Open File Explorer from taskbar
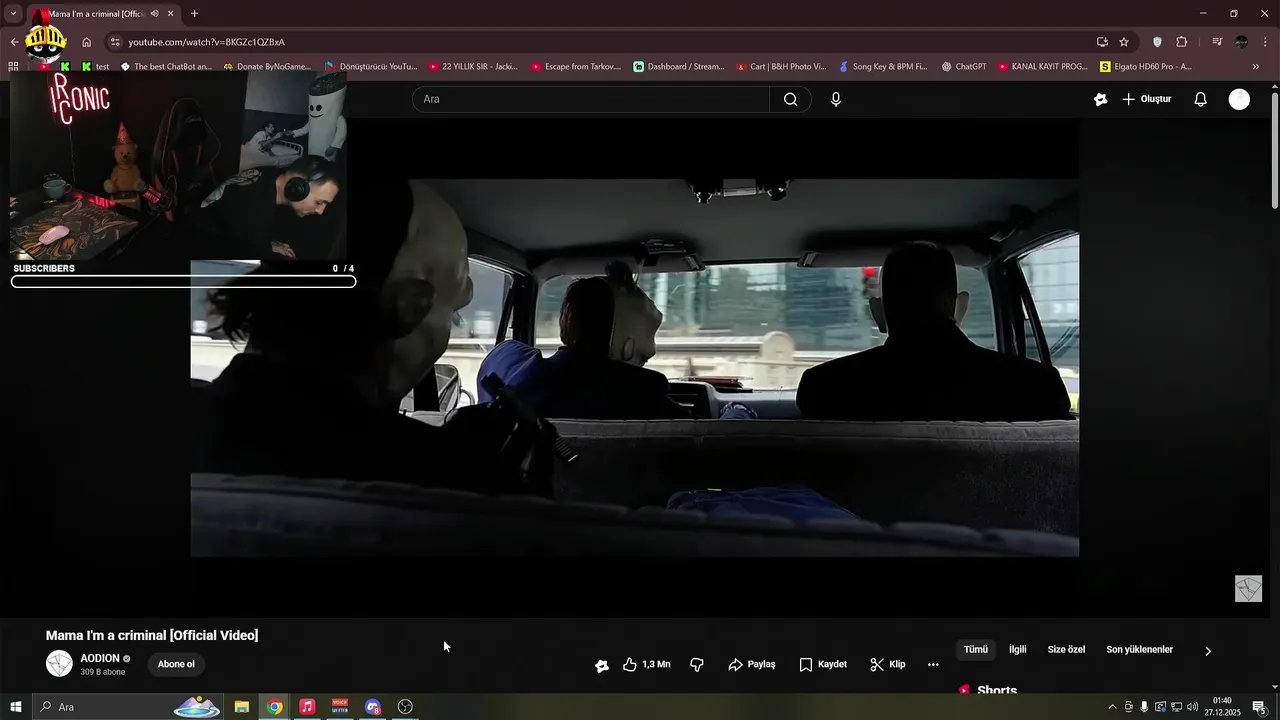Viewport: 1280px width, 720px height. (242, 707)
